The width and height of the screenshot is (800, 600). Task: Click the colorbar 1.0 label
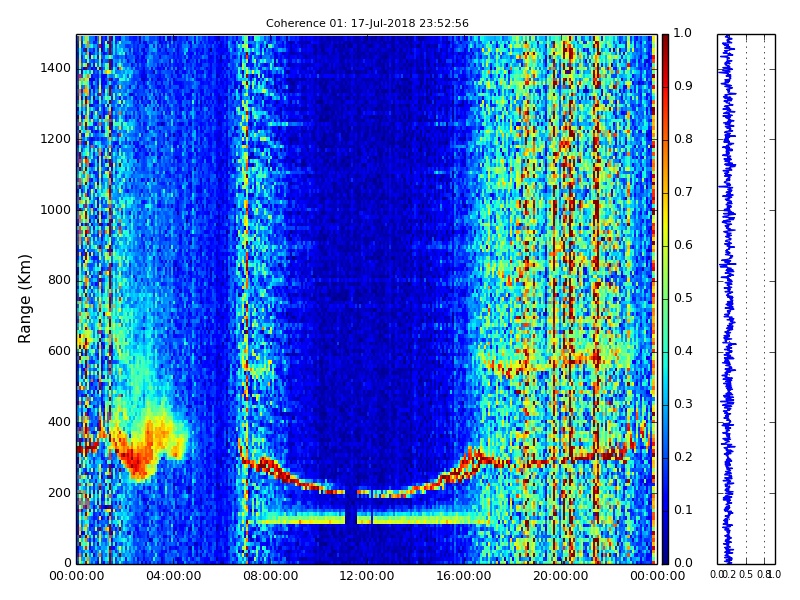coord(683,33)
